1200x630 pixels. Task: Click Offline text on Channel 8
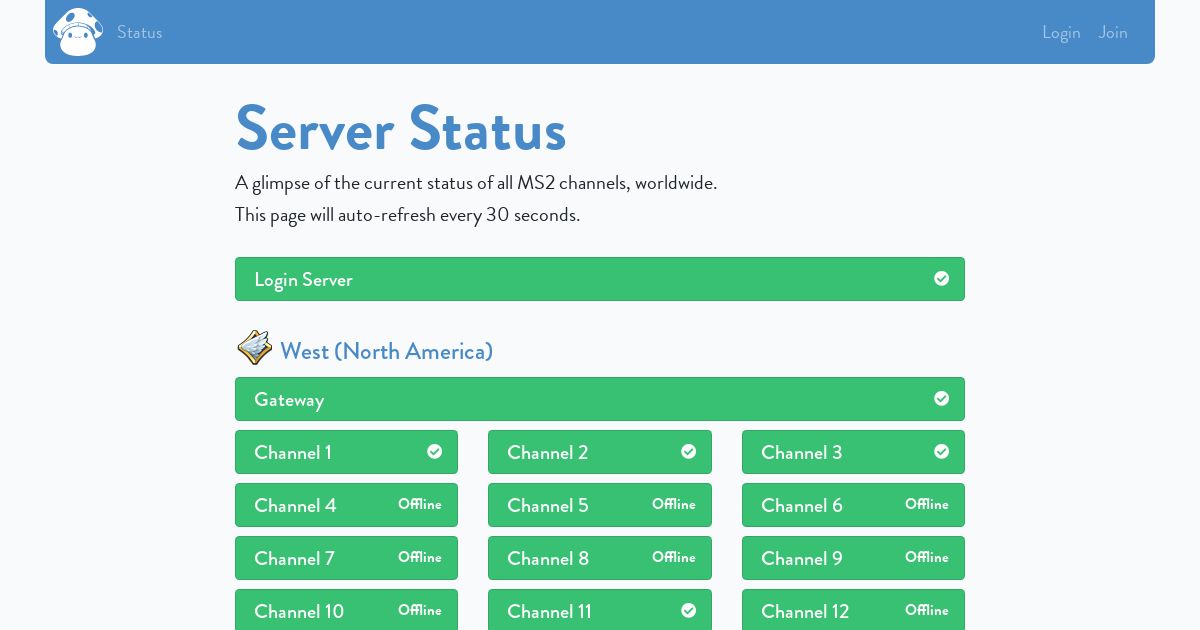[x=674, y=557]
